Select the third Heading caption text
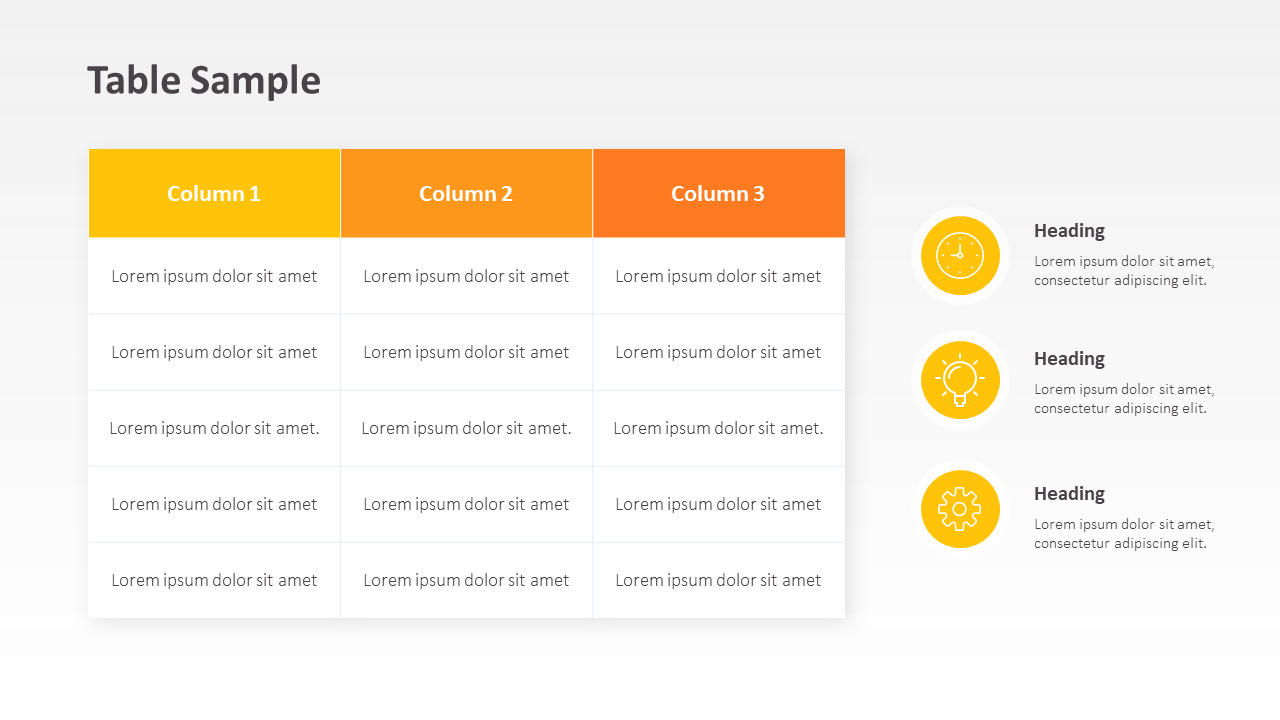The image size is (1280, 720). tap(1124, 533)
